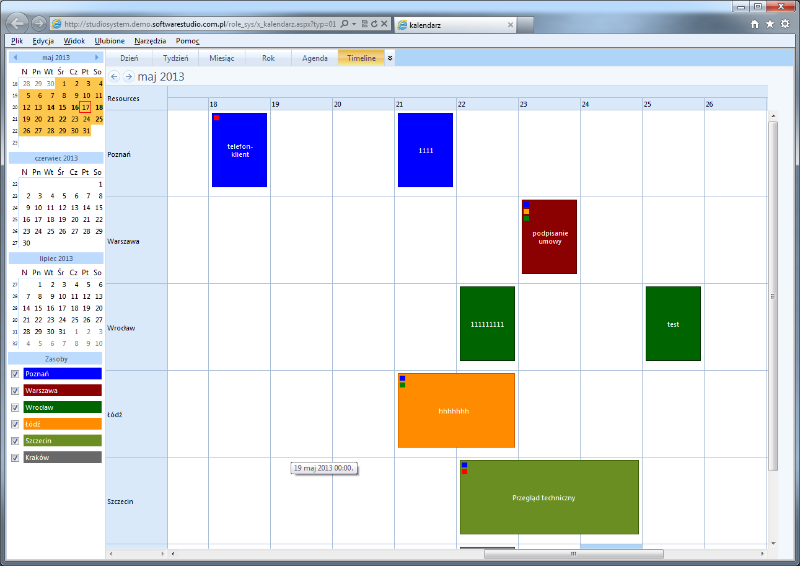
Task: Go forward in browser history
Action: [x=38, y=23]
